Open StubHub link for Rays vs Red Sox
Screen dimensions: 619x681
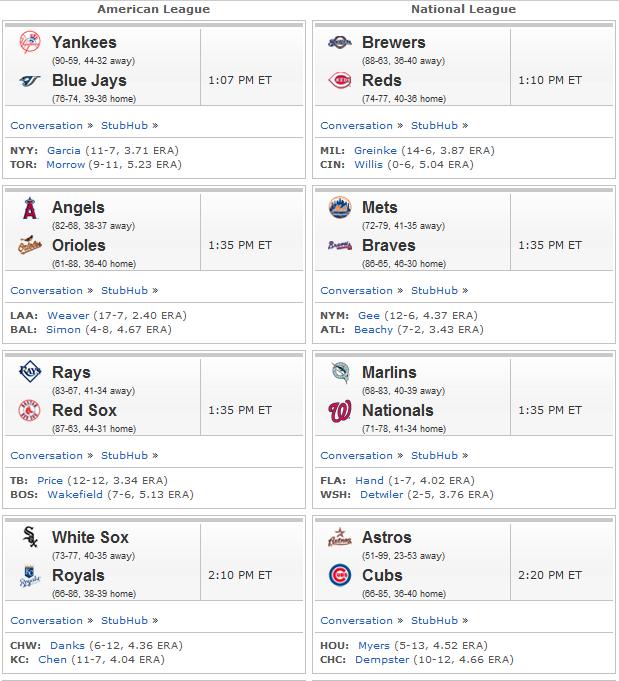click(x=125, y=456)
